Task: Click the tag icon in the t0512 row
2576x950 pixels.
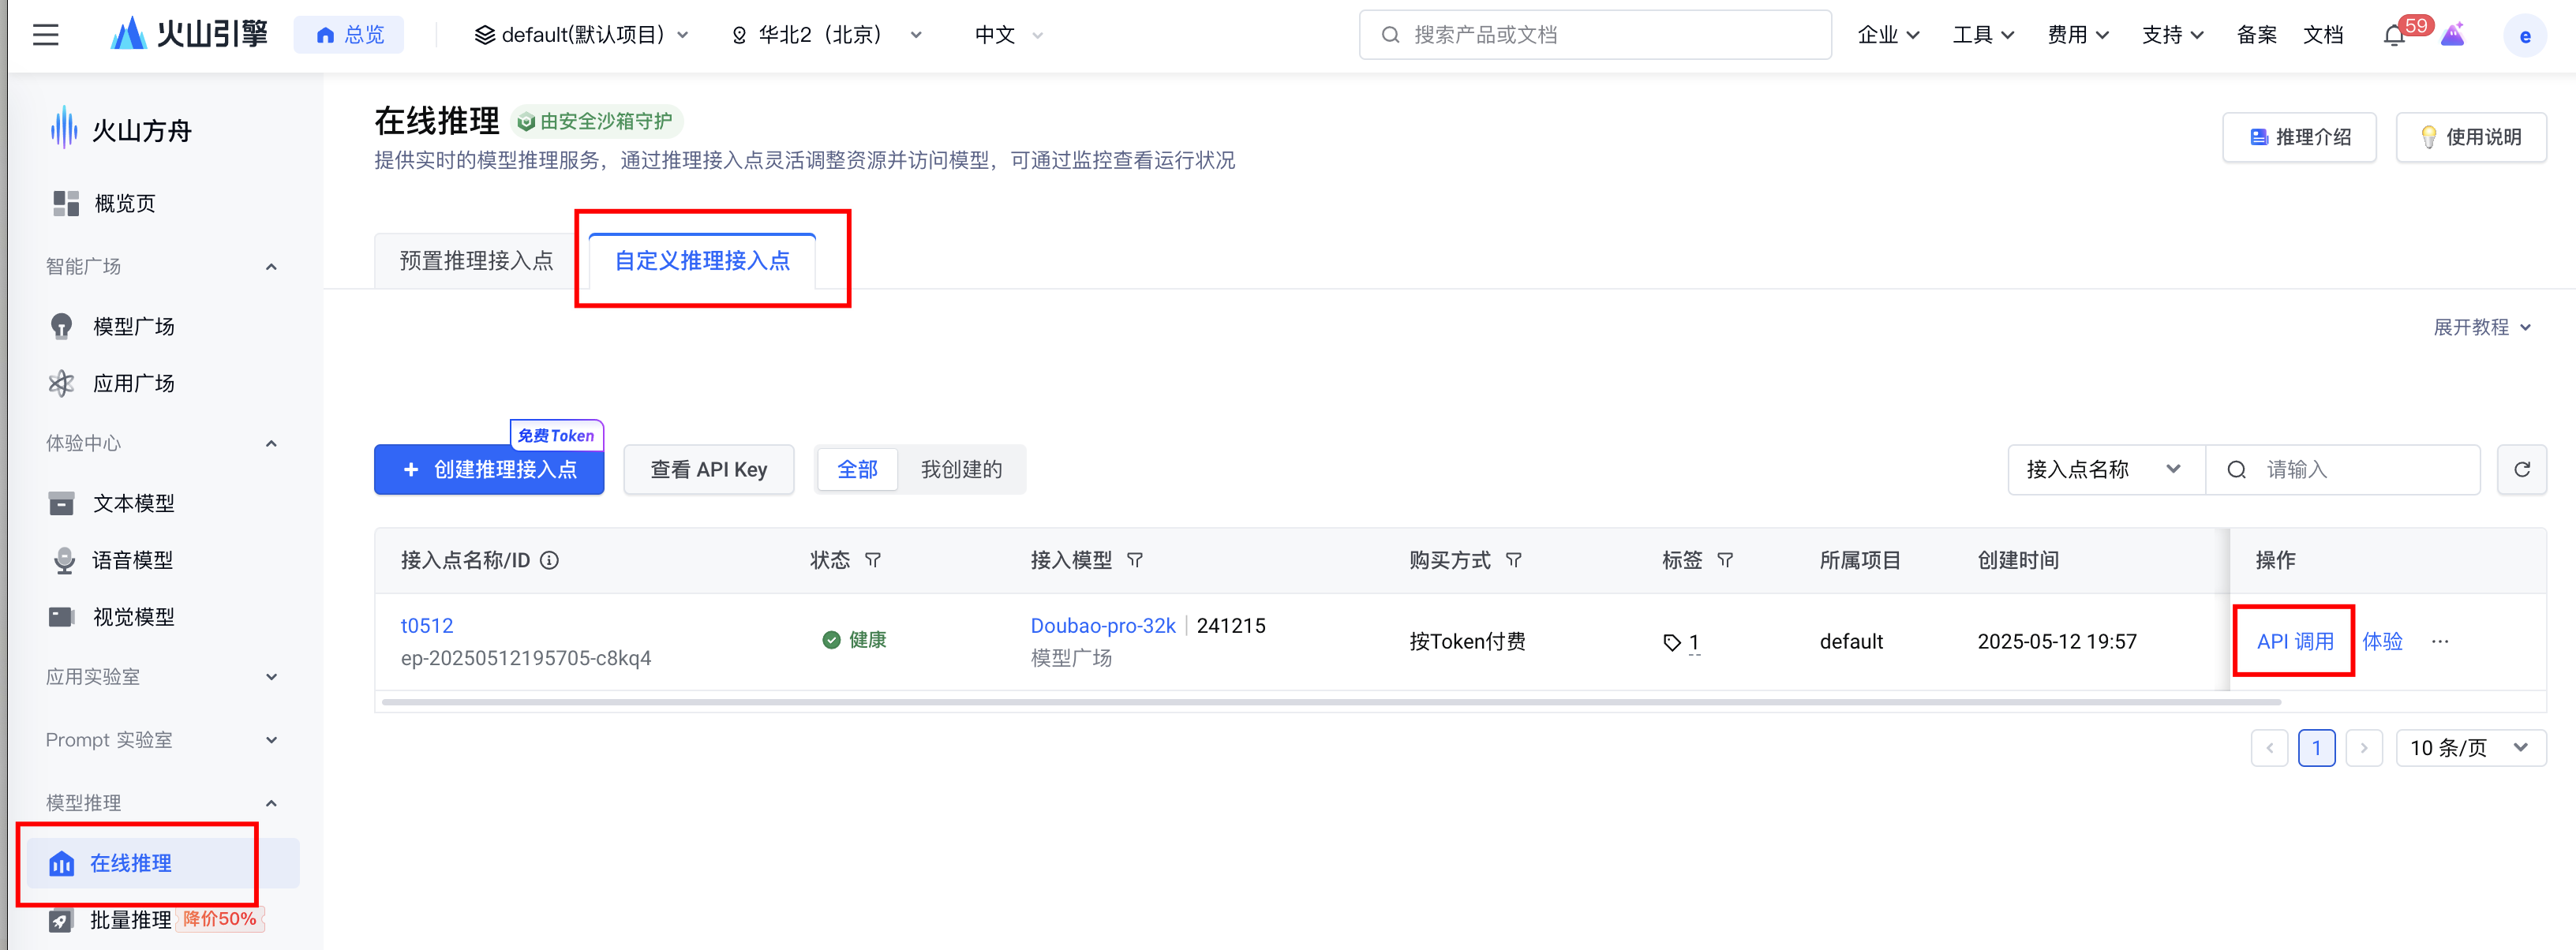Action: 1671,642
